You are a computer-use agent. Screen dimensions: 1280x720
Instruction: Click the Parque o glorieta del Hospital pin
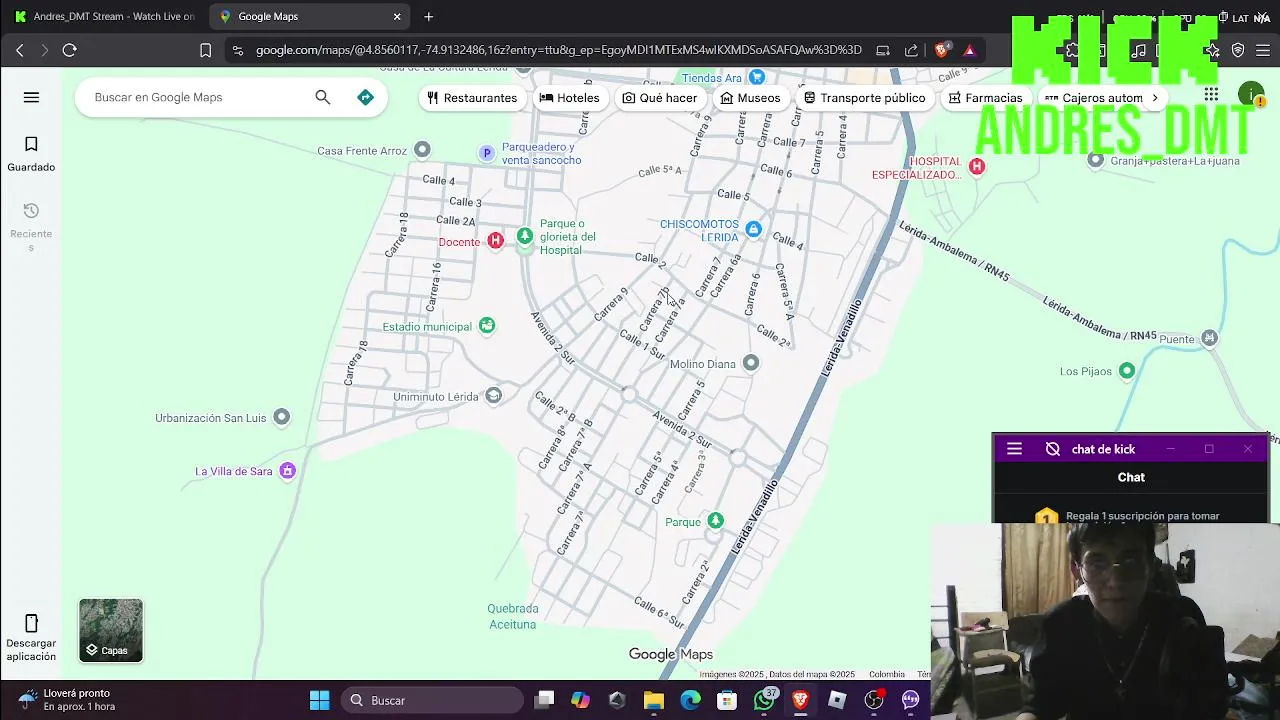click(x=525, y=236)
